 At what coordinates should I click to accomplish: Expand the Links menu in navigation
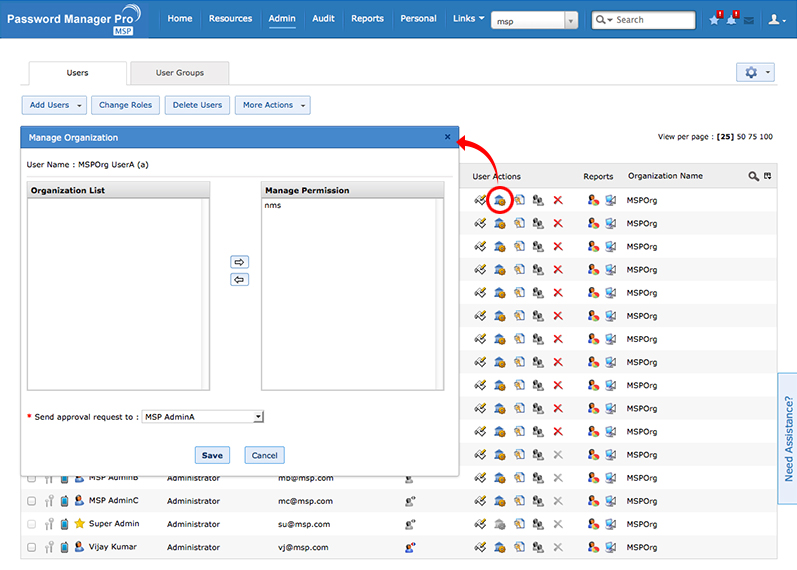(x=468, y=18)
